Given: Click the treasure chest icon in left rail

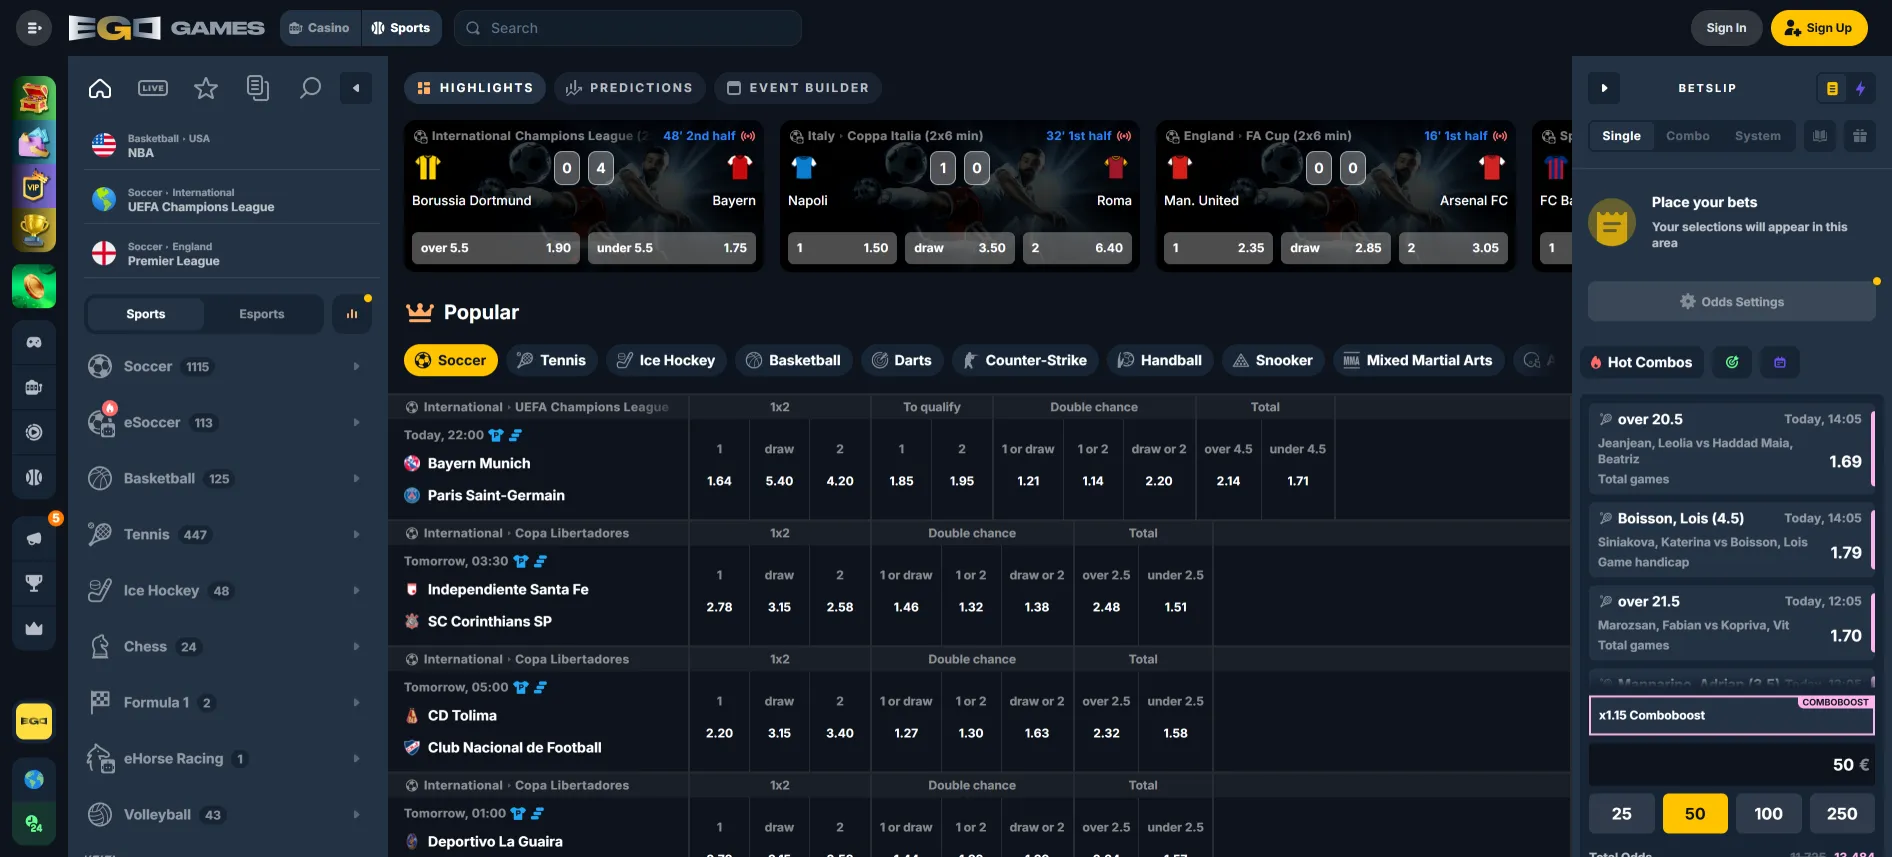Looking at the screenshot, I should [x=34, y=98].
